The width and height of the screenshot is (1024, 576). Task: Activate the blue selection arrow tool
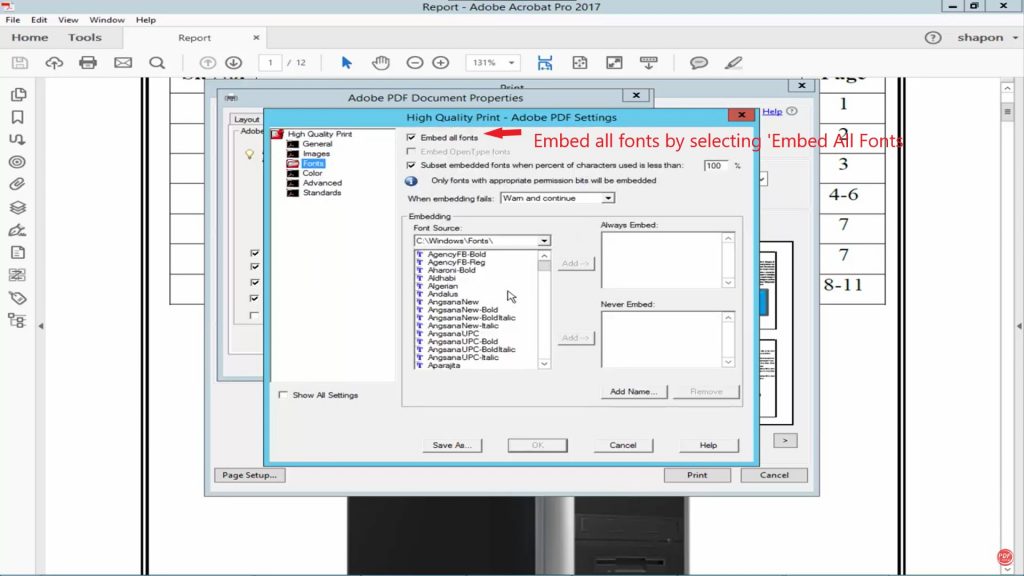pyautogui.click(x=347, y=63)
